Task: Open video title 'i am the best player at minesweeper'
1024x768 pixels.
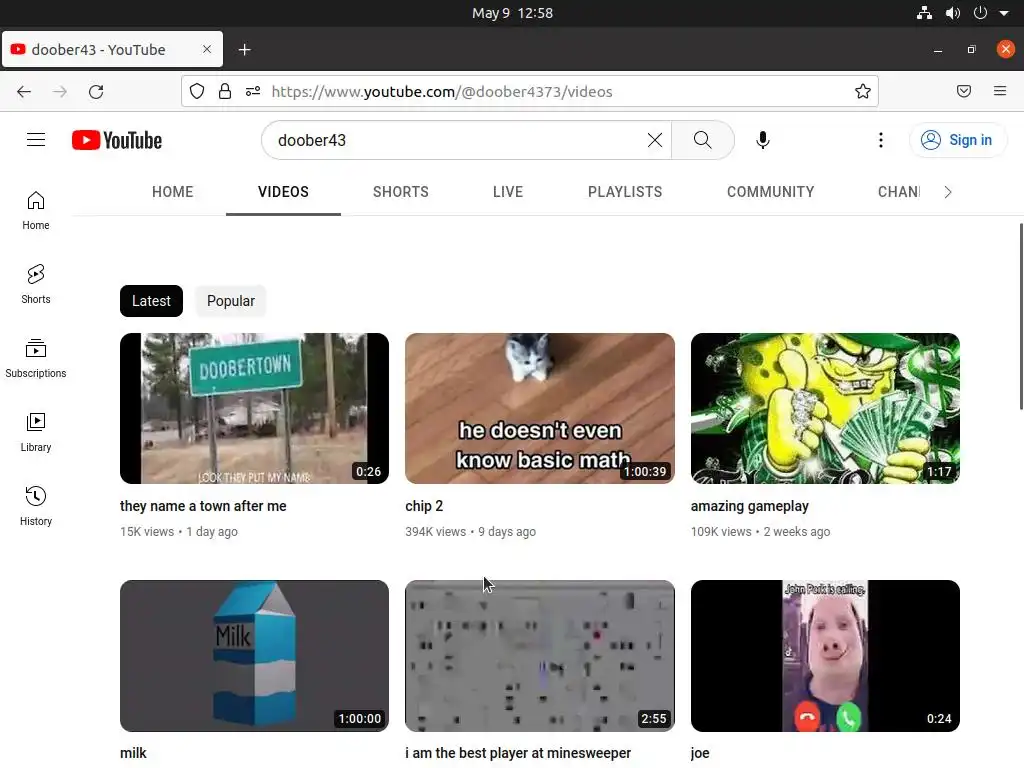Action: (518, 753)
